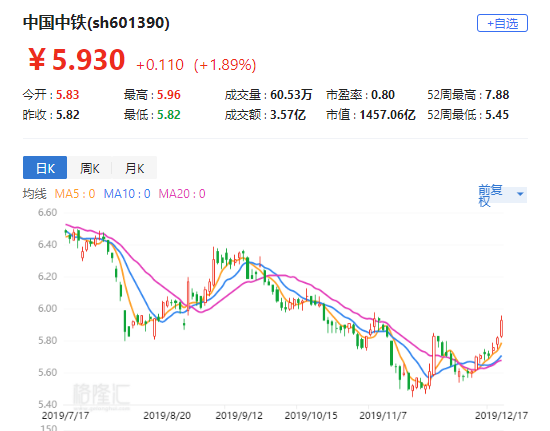Click the dropdown arrow beside 前复权
550x431 pixels.
pyautogui.click(x=520, y=194)
